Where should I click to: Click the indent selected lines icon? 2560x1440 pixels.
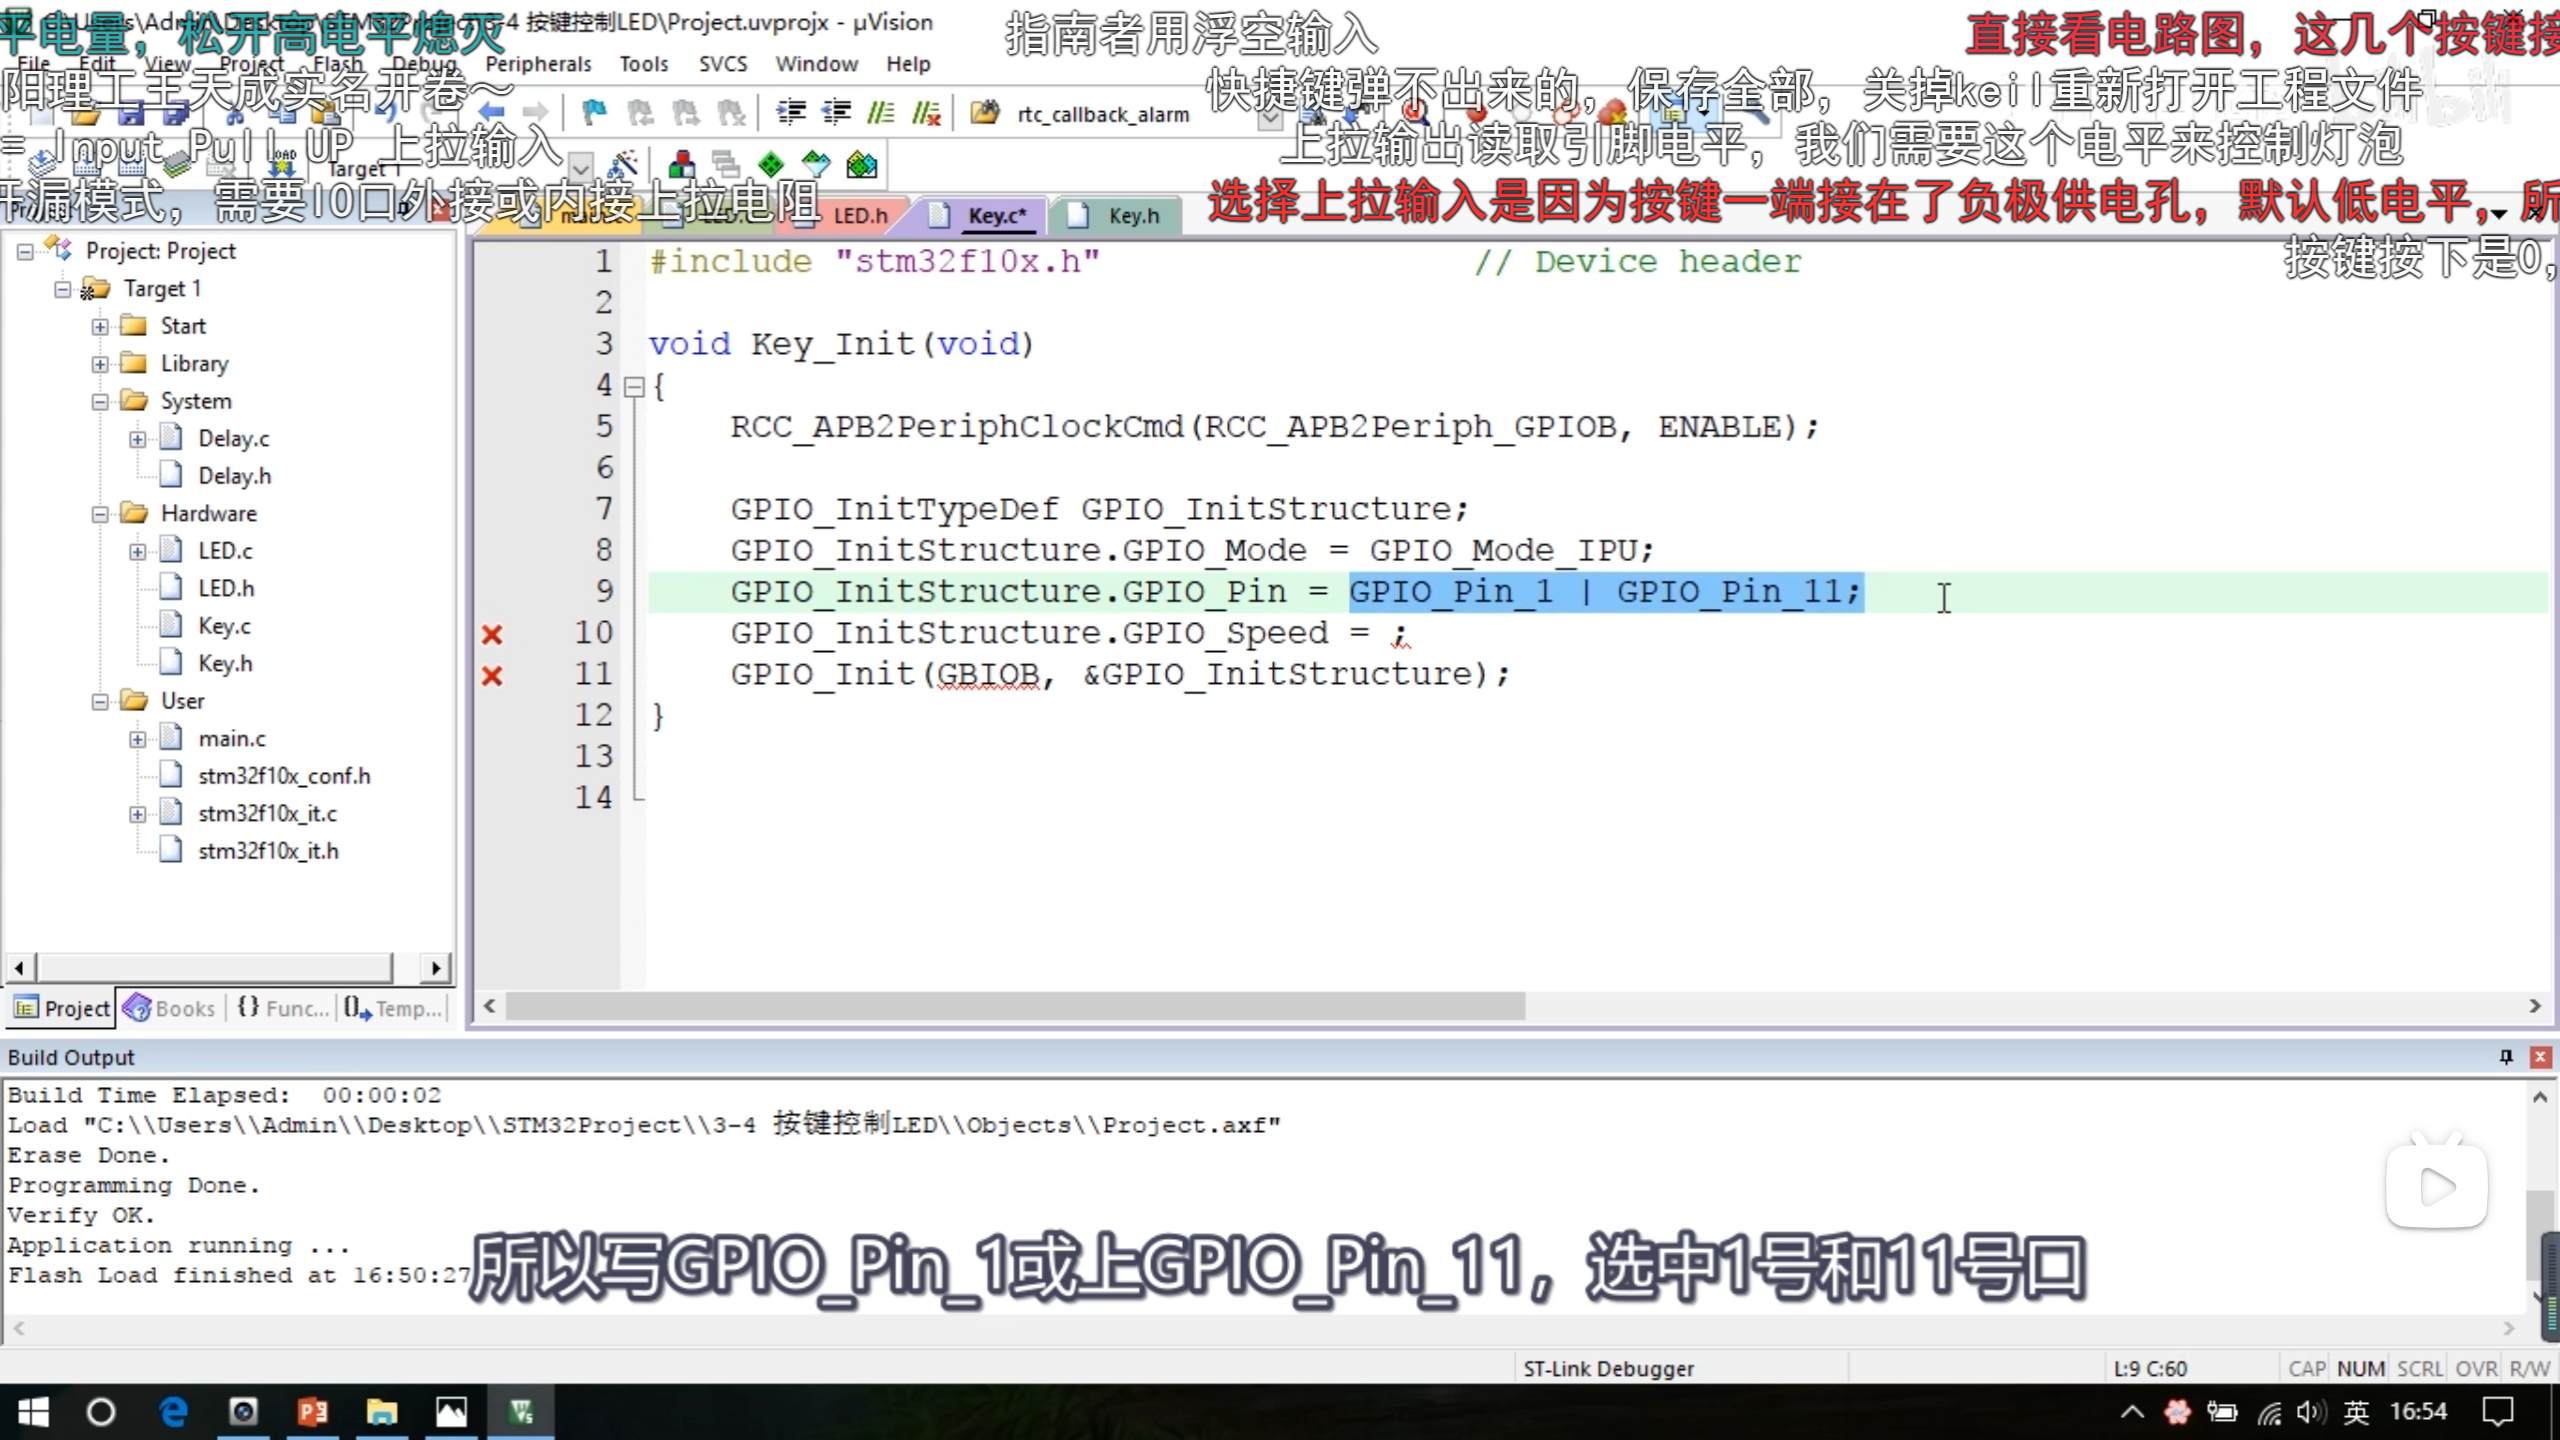coord(791,113)
